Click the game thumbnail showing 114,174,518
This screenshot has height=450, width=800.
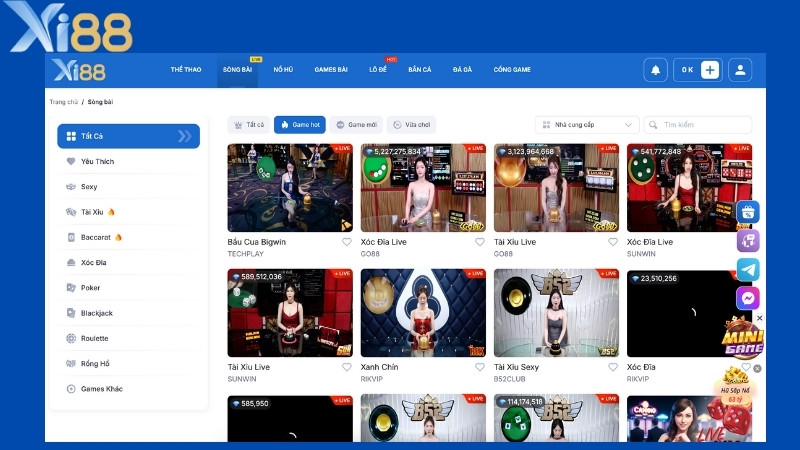pyautogui.click(x=556, y=418)
